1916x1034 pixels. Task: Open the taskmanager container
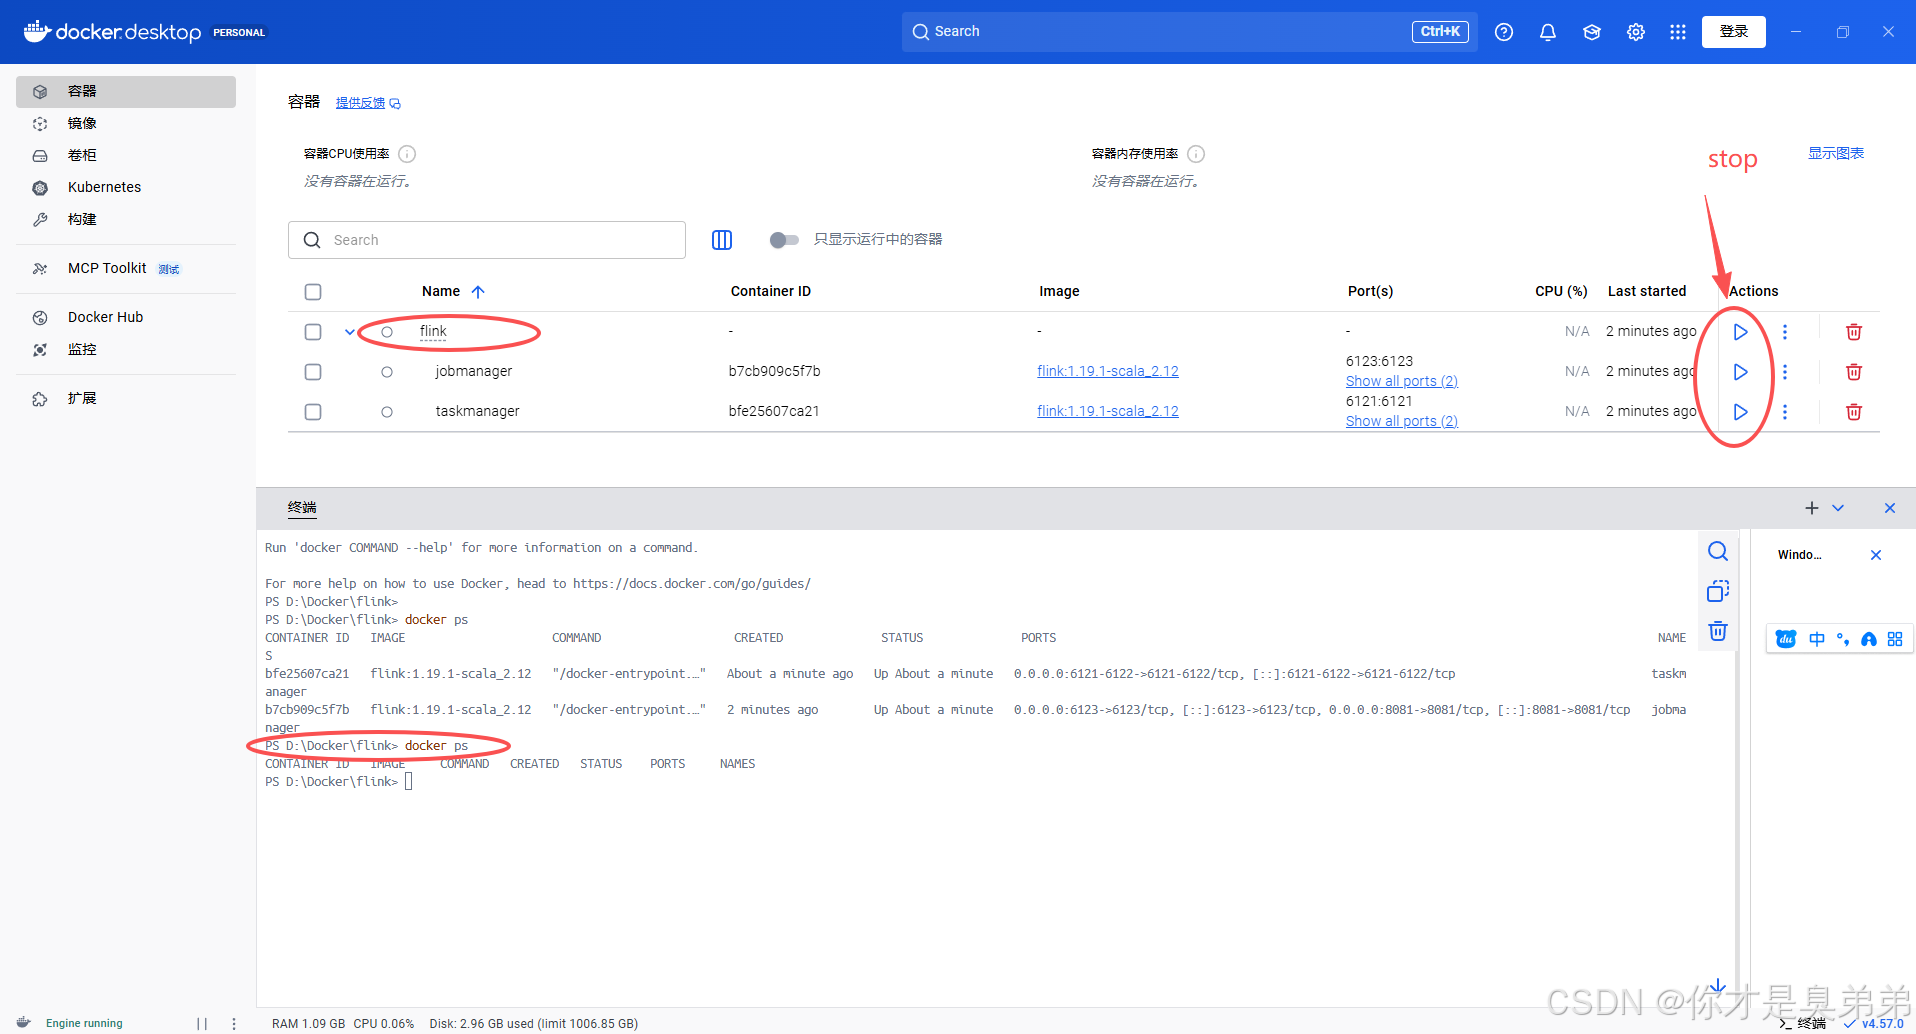tap(478, 411)
